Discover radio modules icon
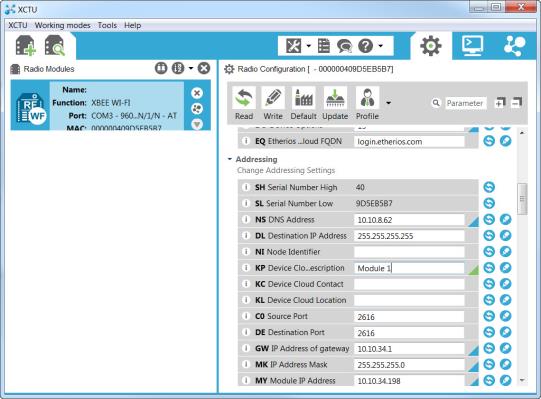The width and height of the screenshot is (541, 399). point(55,46)
